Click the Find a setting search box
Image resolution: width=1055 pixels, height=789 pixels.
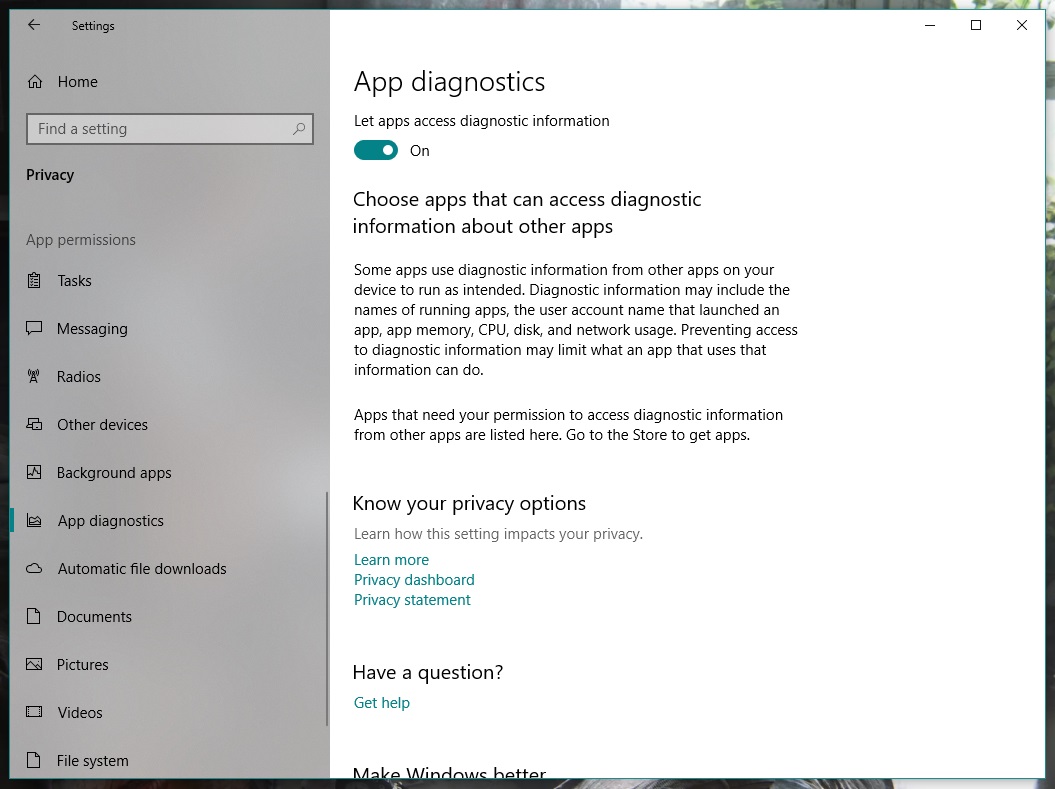point(160,129)
